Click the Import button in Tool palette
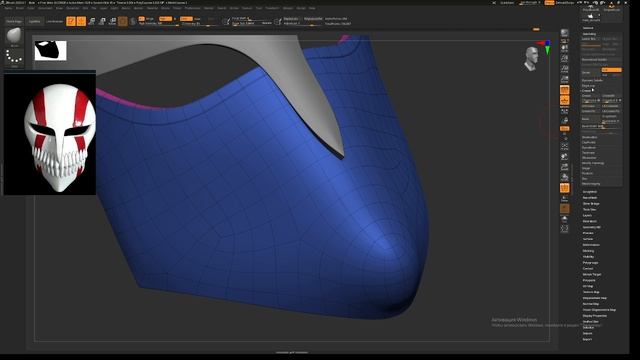The width and height of the screenshot is (640, 360). coord(587,333)
